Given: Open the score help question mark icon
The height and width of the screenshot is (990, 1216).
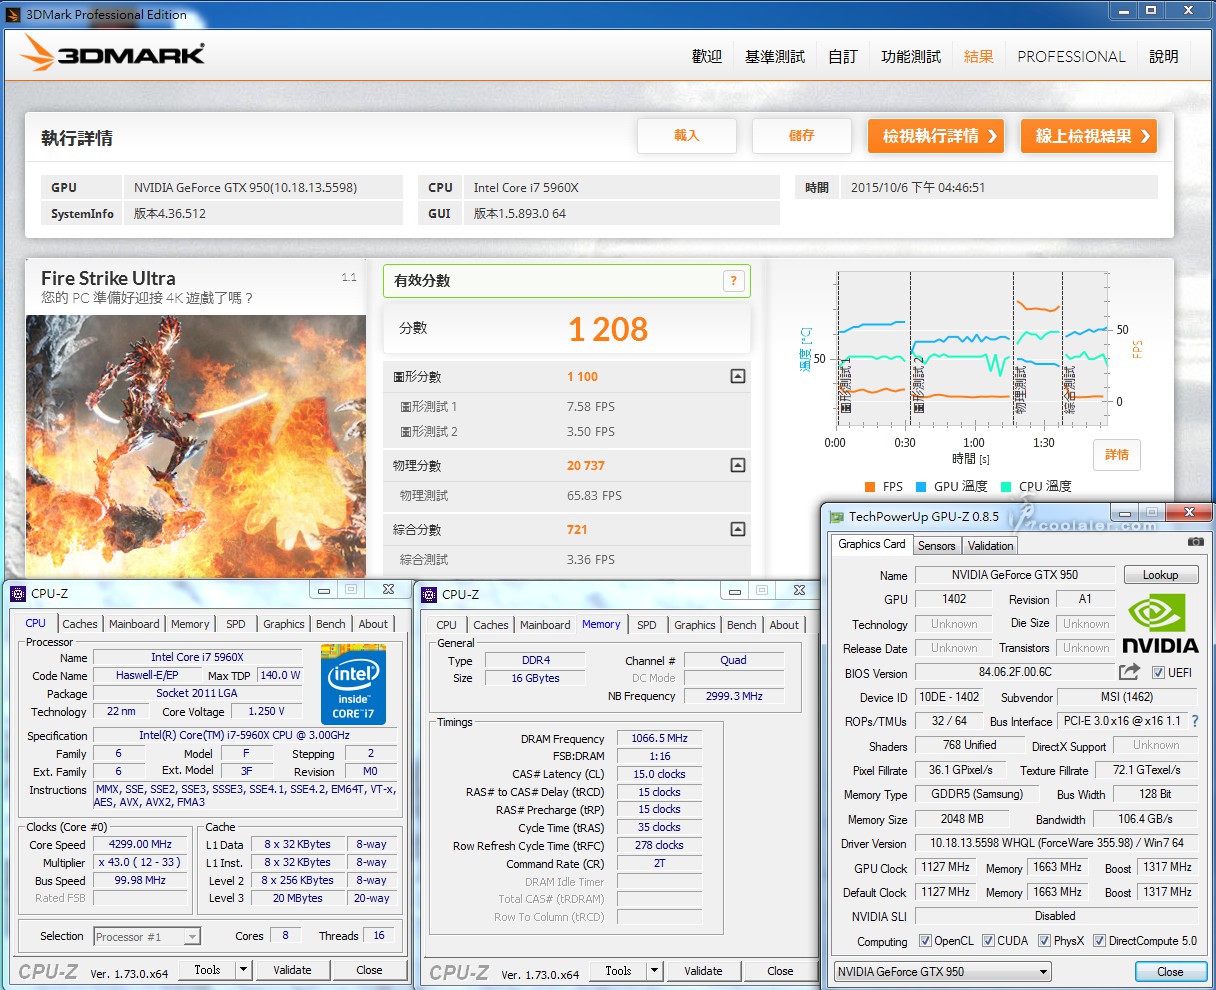Looking at the screenshot, I should 733,281.
